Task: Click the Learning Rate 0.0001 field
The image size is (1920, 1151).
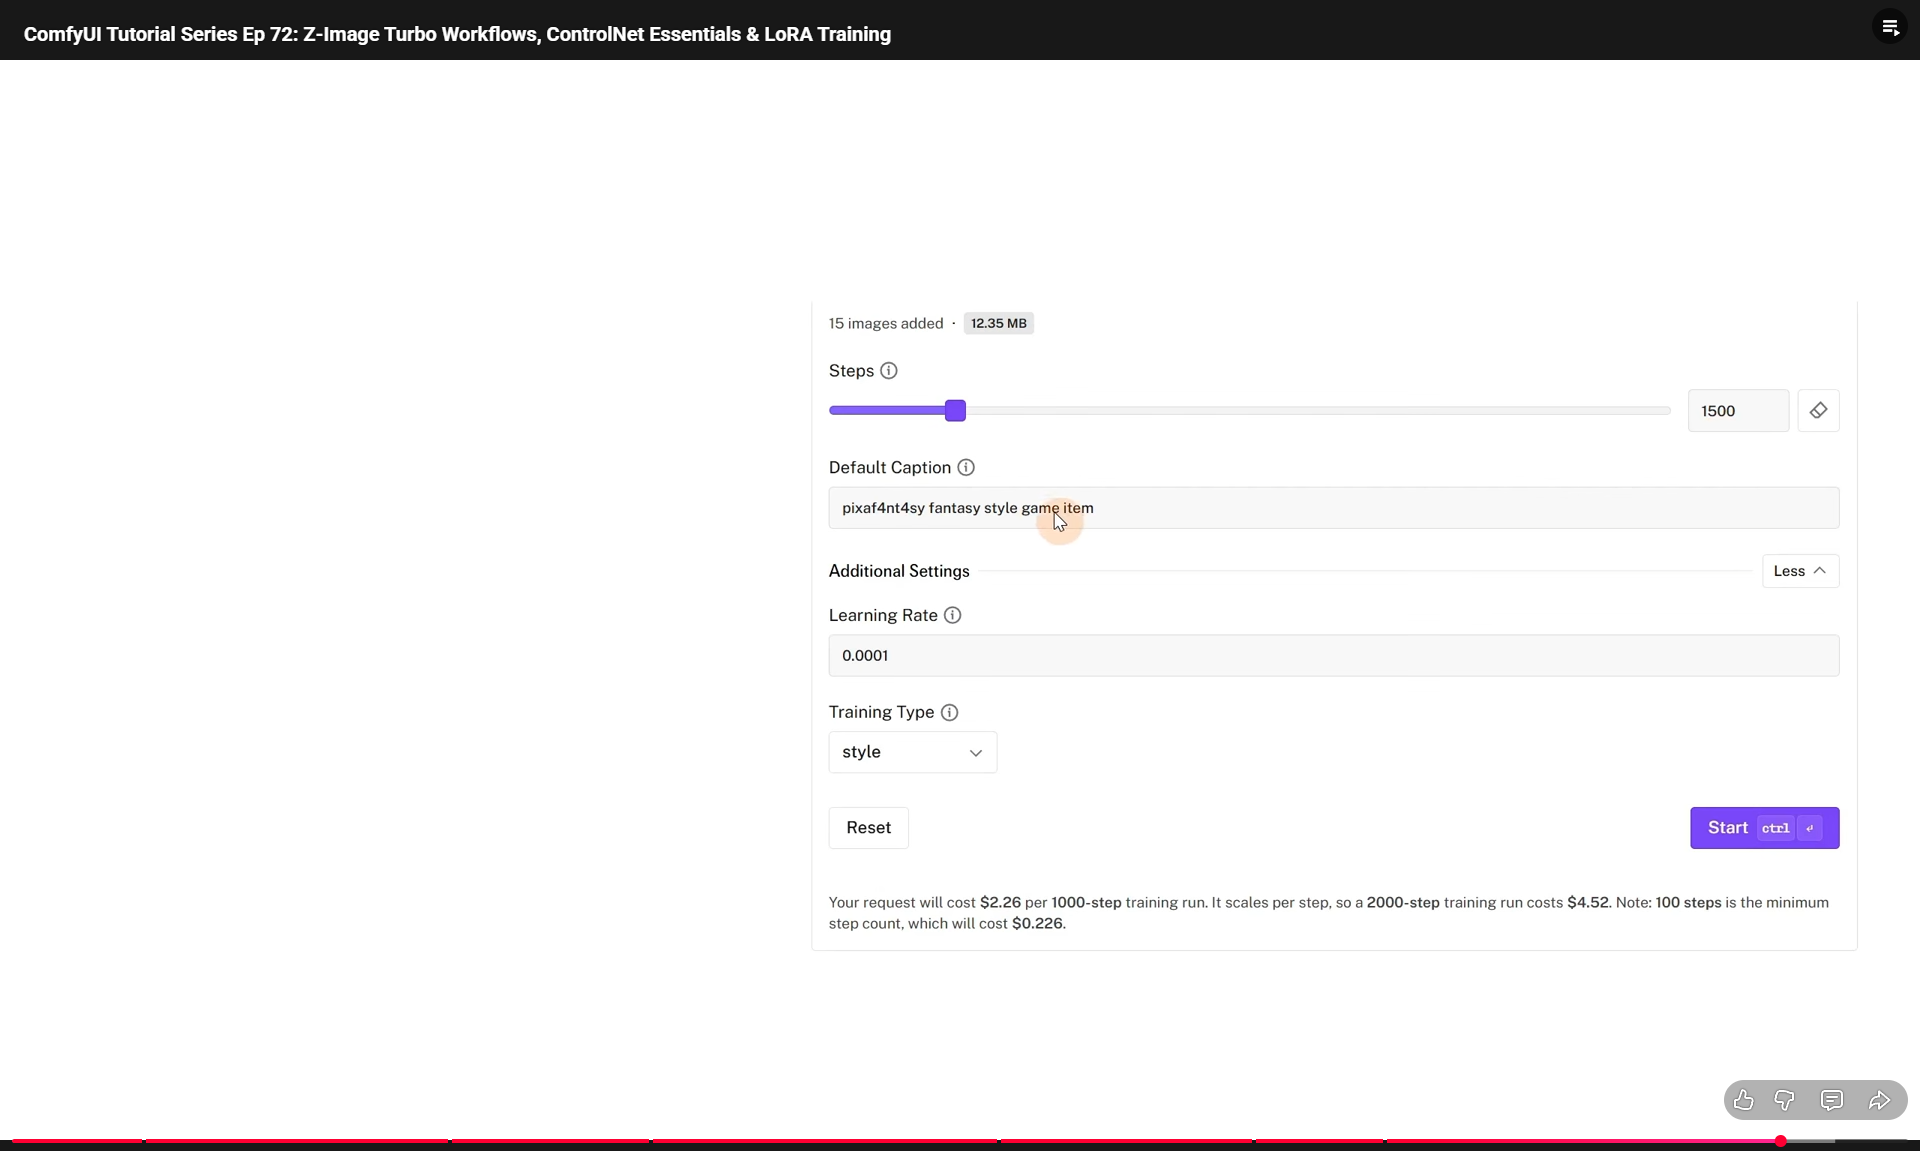Action: coord(1332,656)
